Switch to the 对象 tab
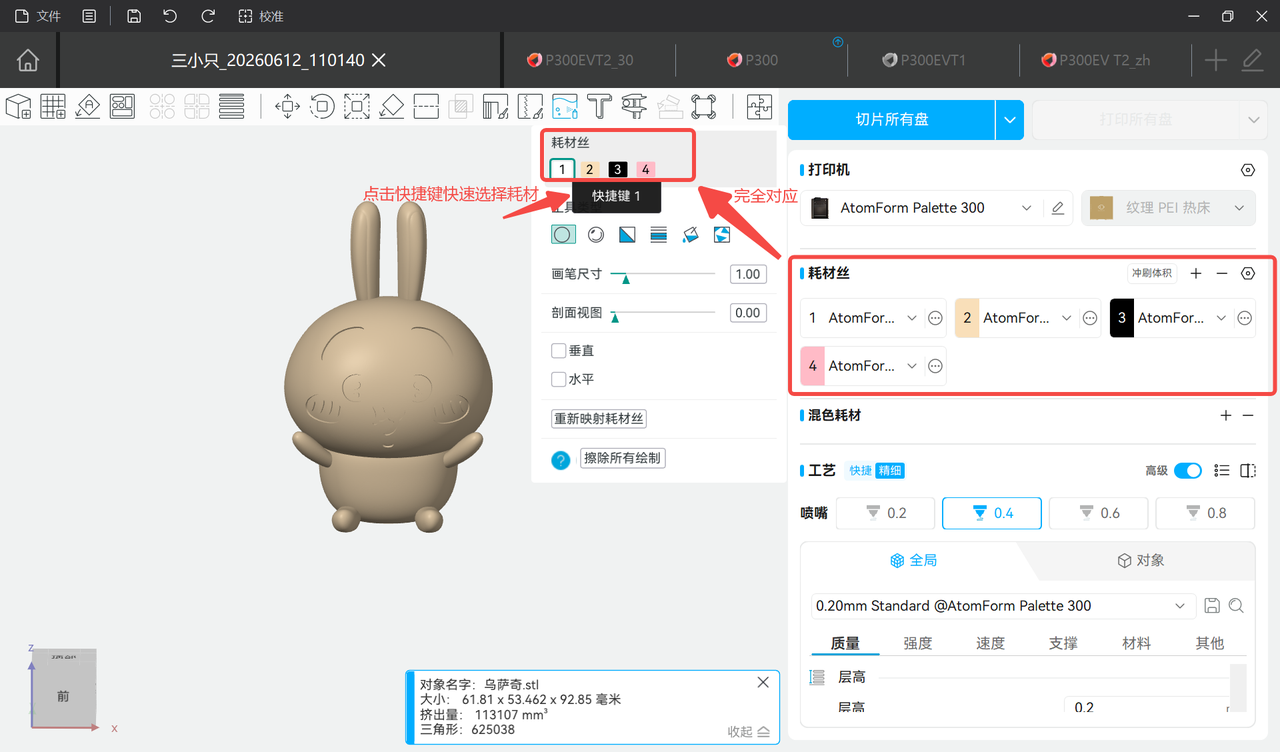 (1140, 560)
